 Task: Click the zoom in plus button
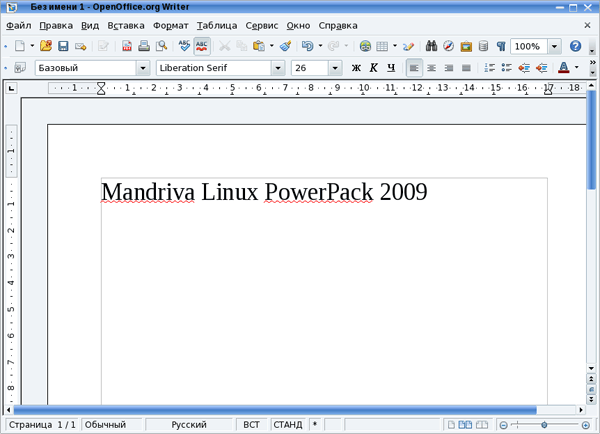click(585, 425)
